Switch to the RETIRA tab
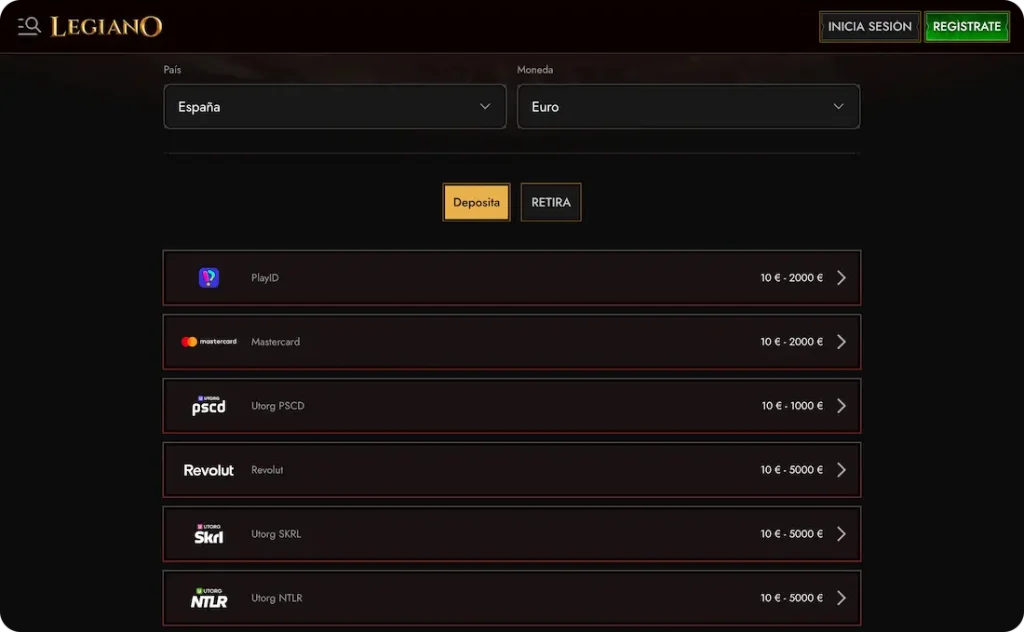Screen dimensions: 1024x632 click(550, 202)
